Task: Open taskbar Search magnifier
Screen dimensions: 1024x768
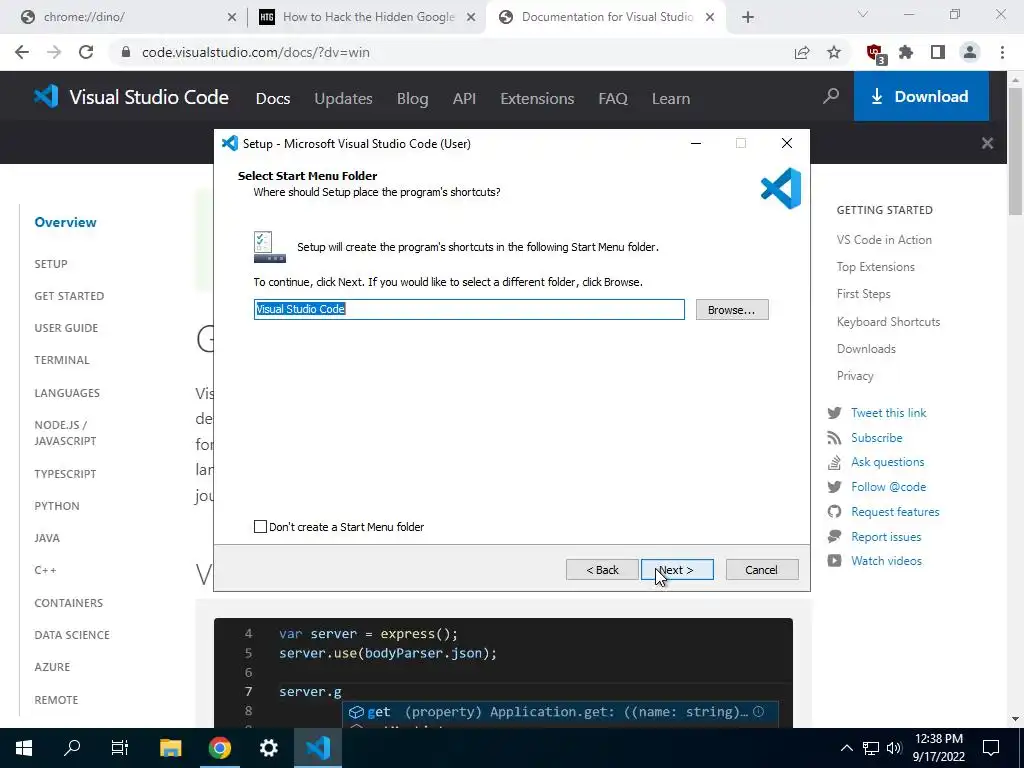Action: click(72, 748)
